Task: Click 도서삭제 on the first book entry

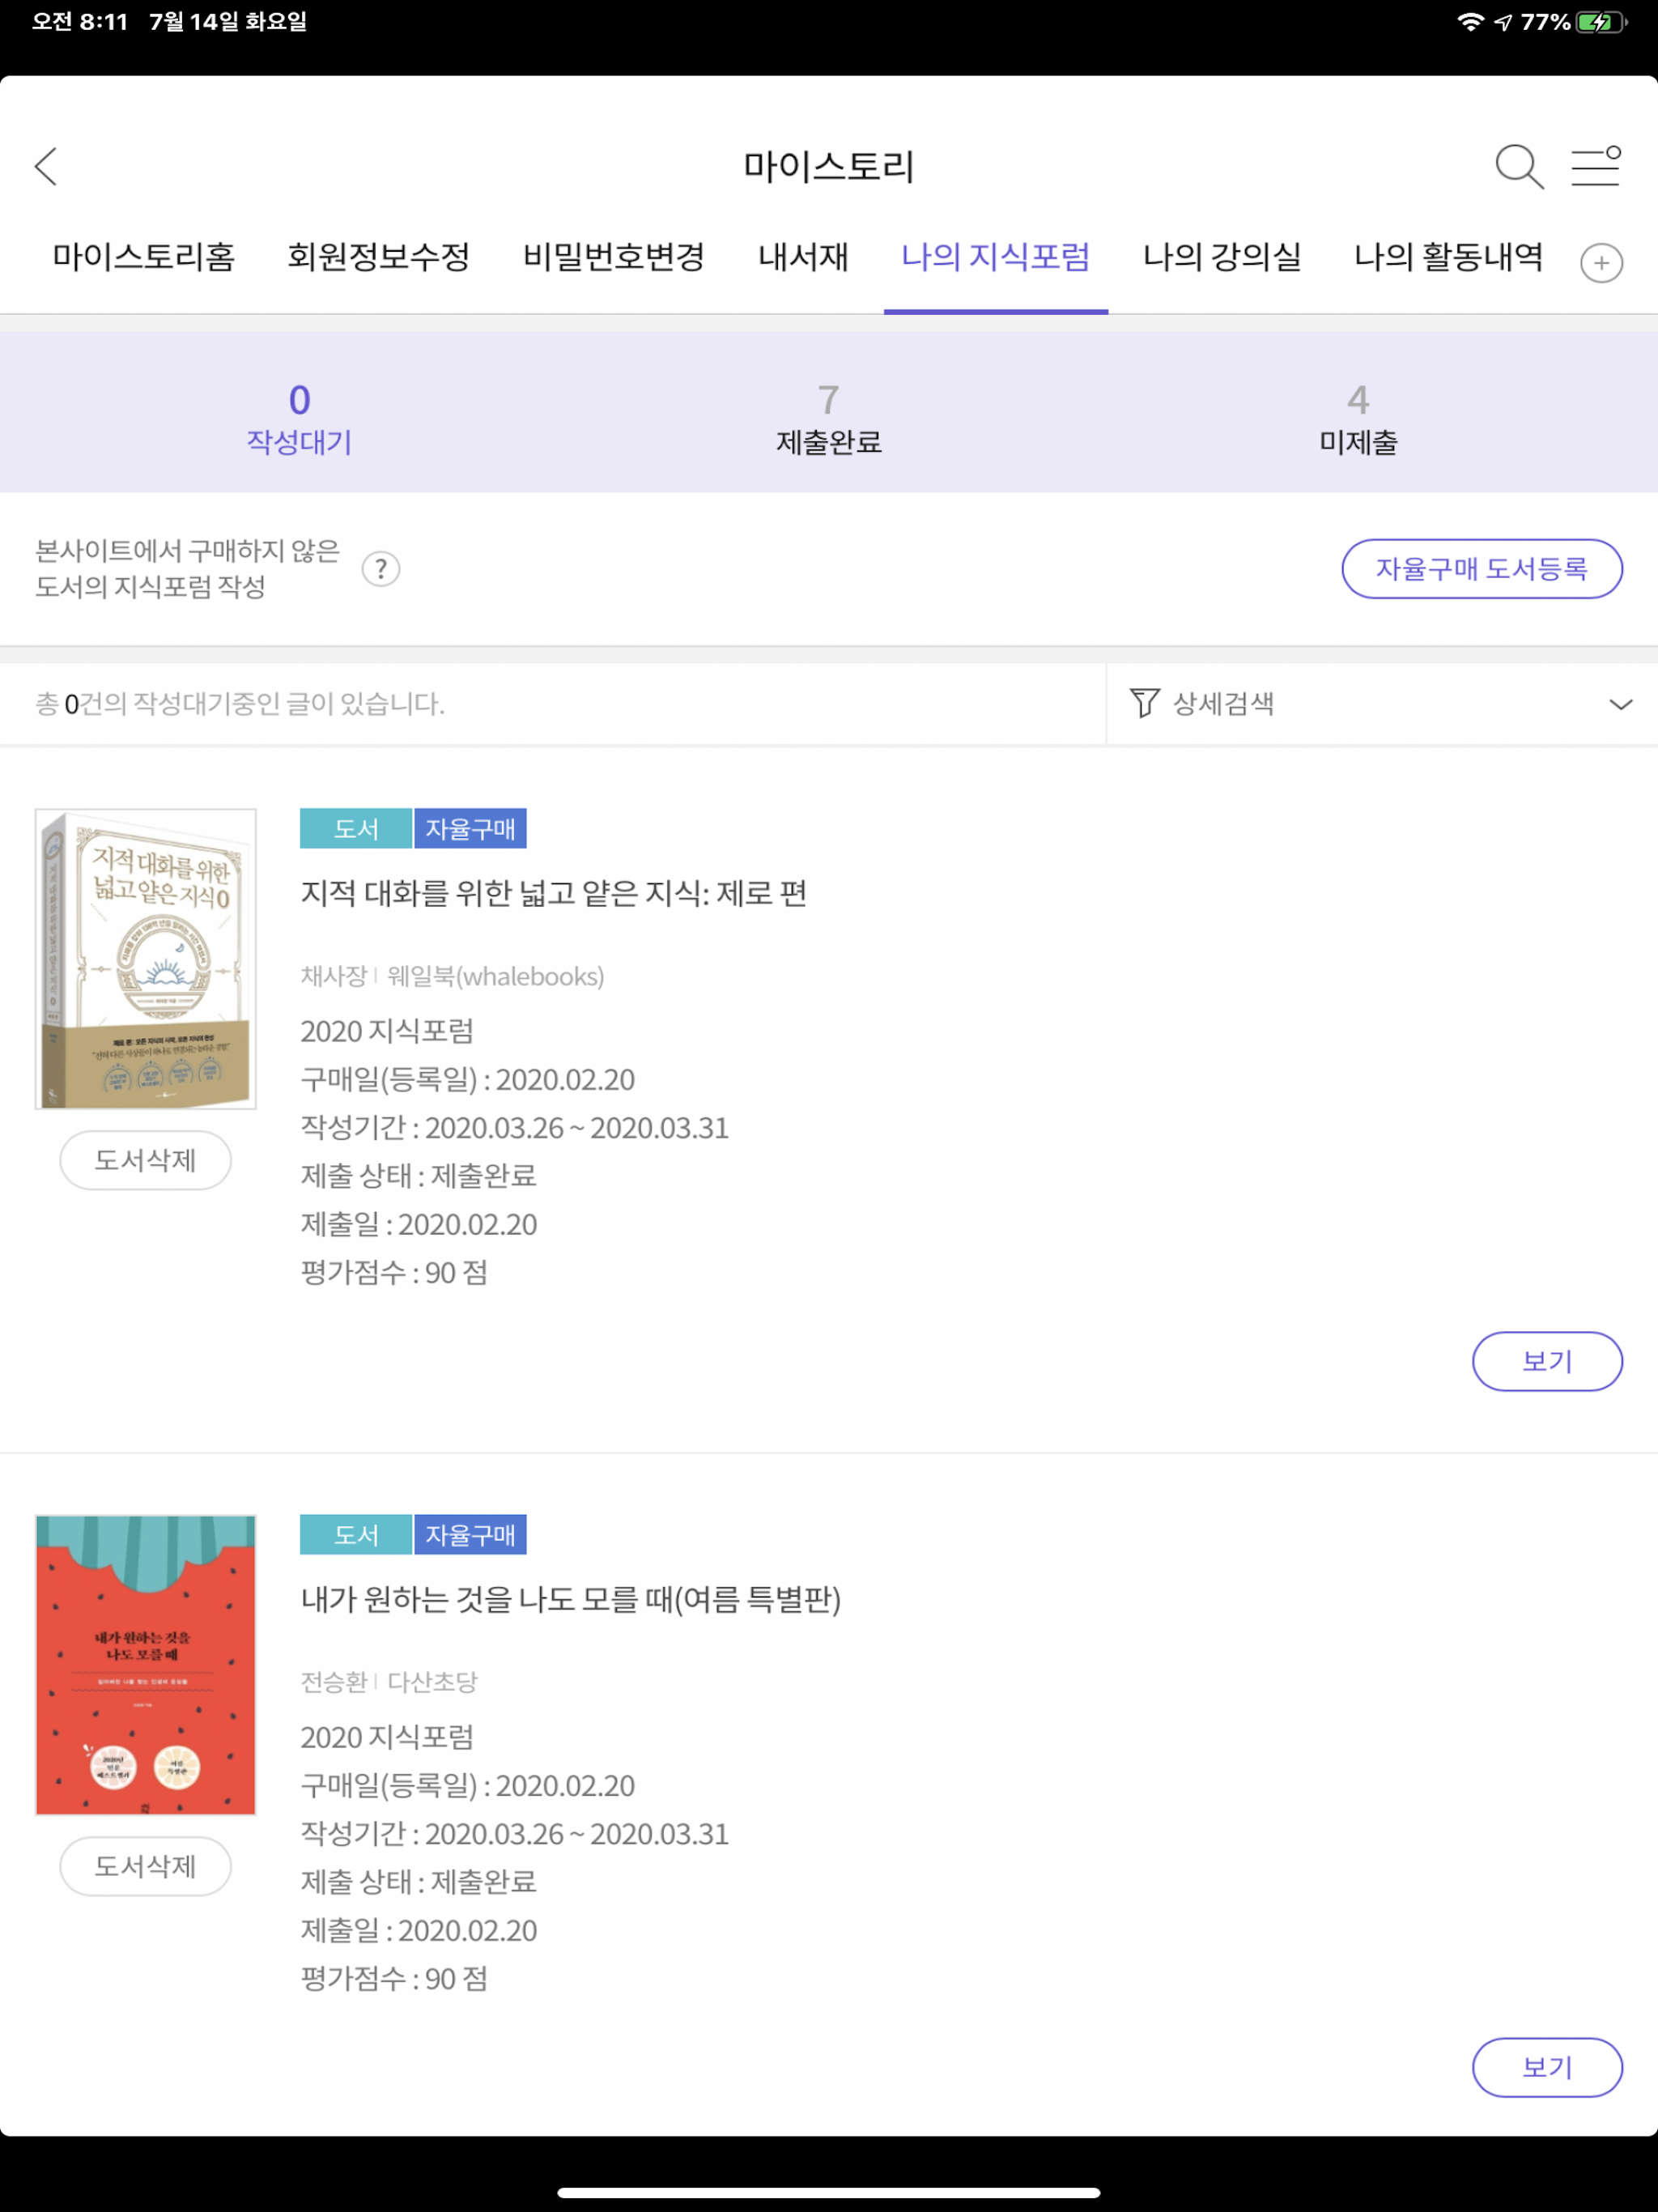Action: tap(145, 1160)
